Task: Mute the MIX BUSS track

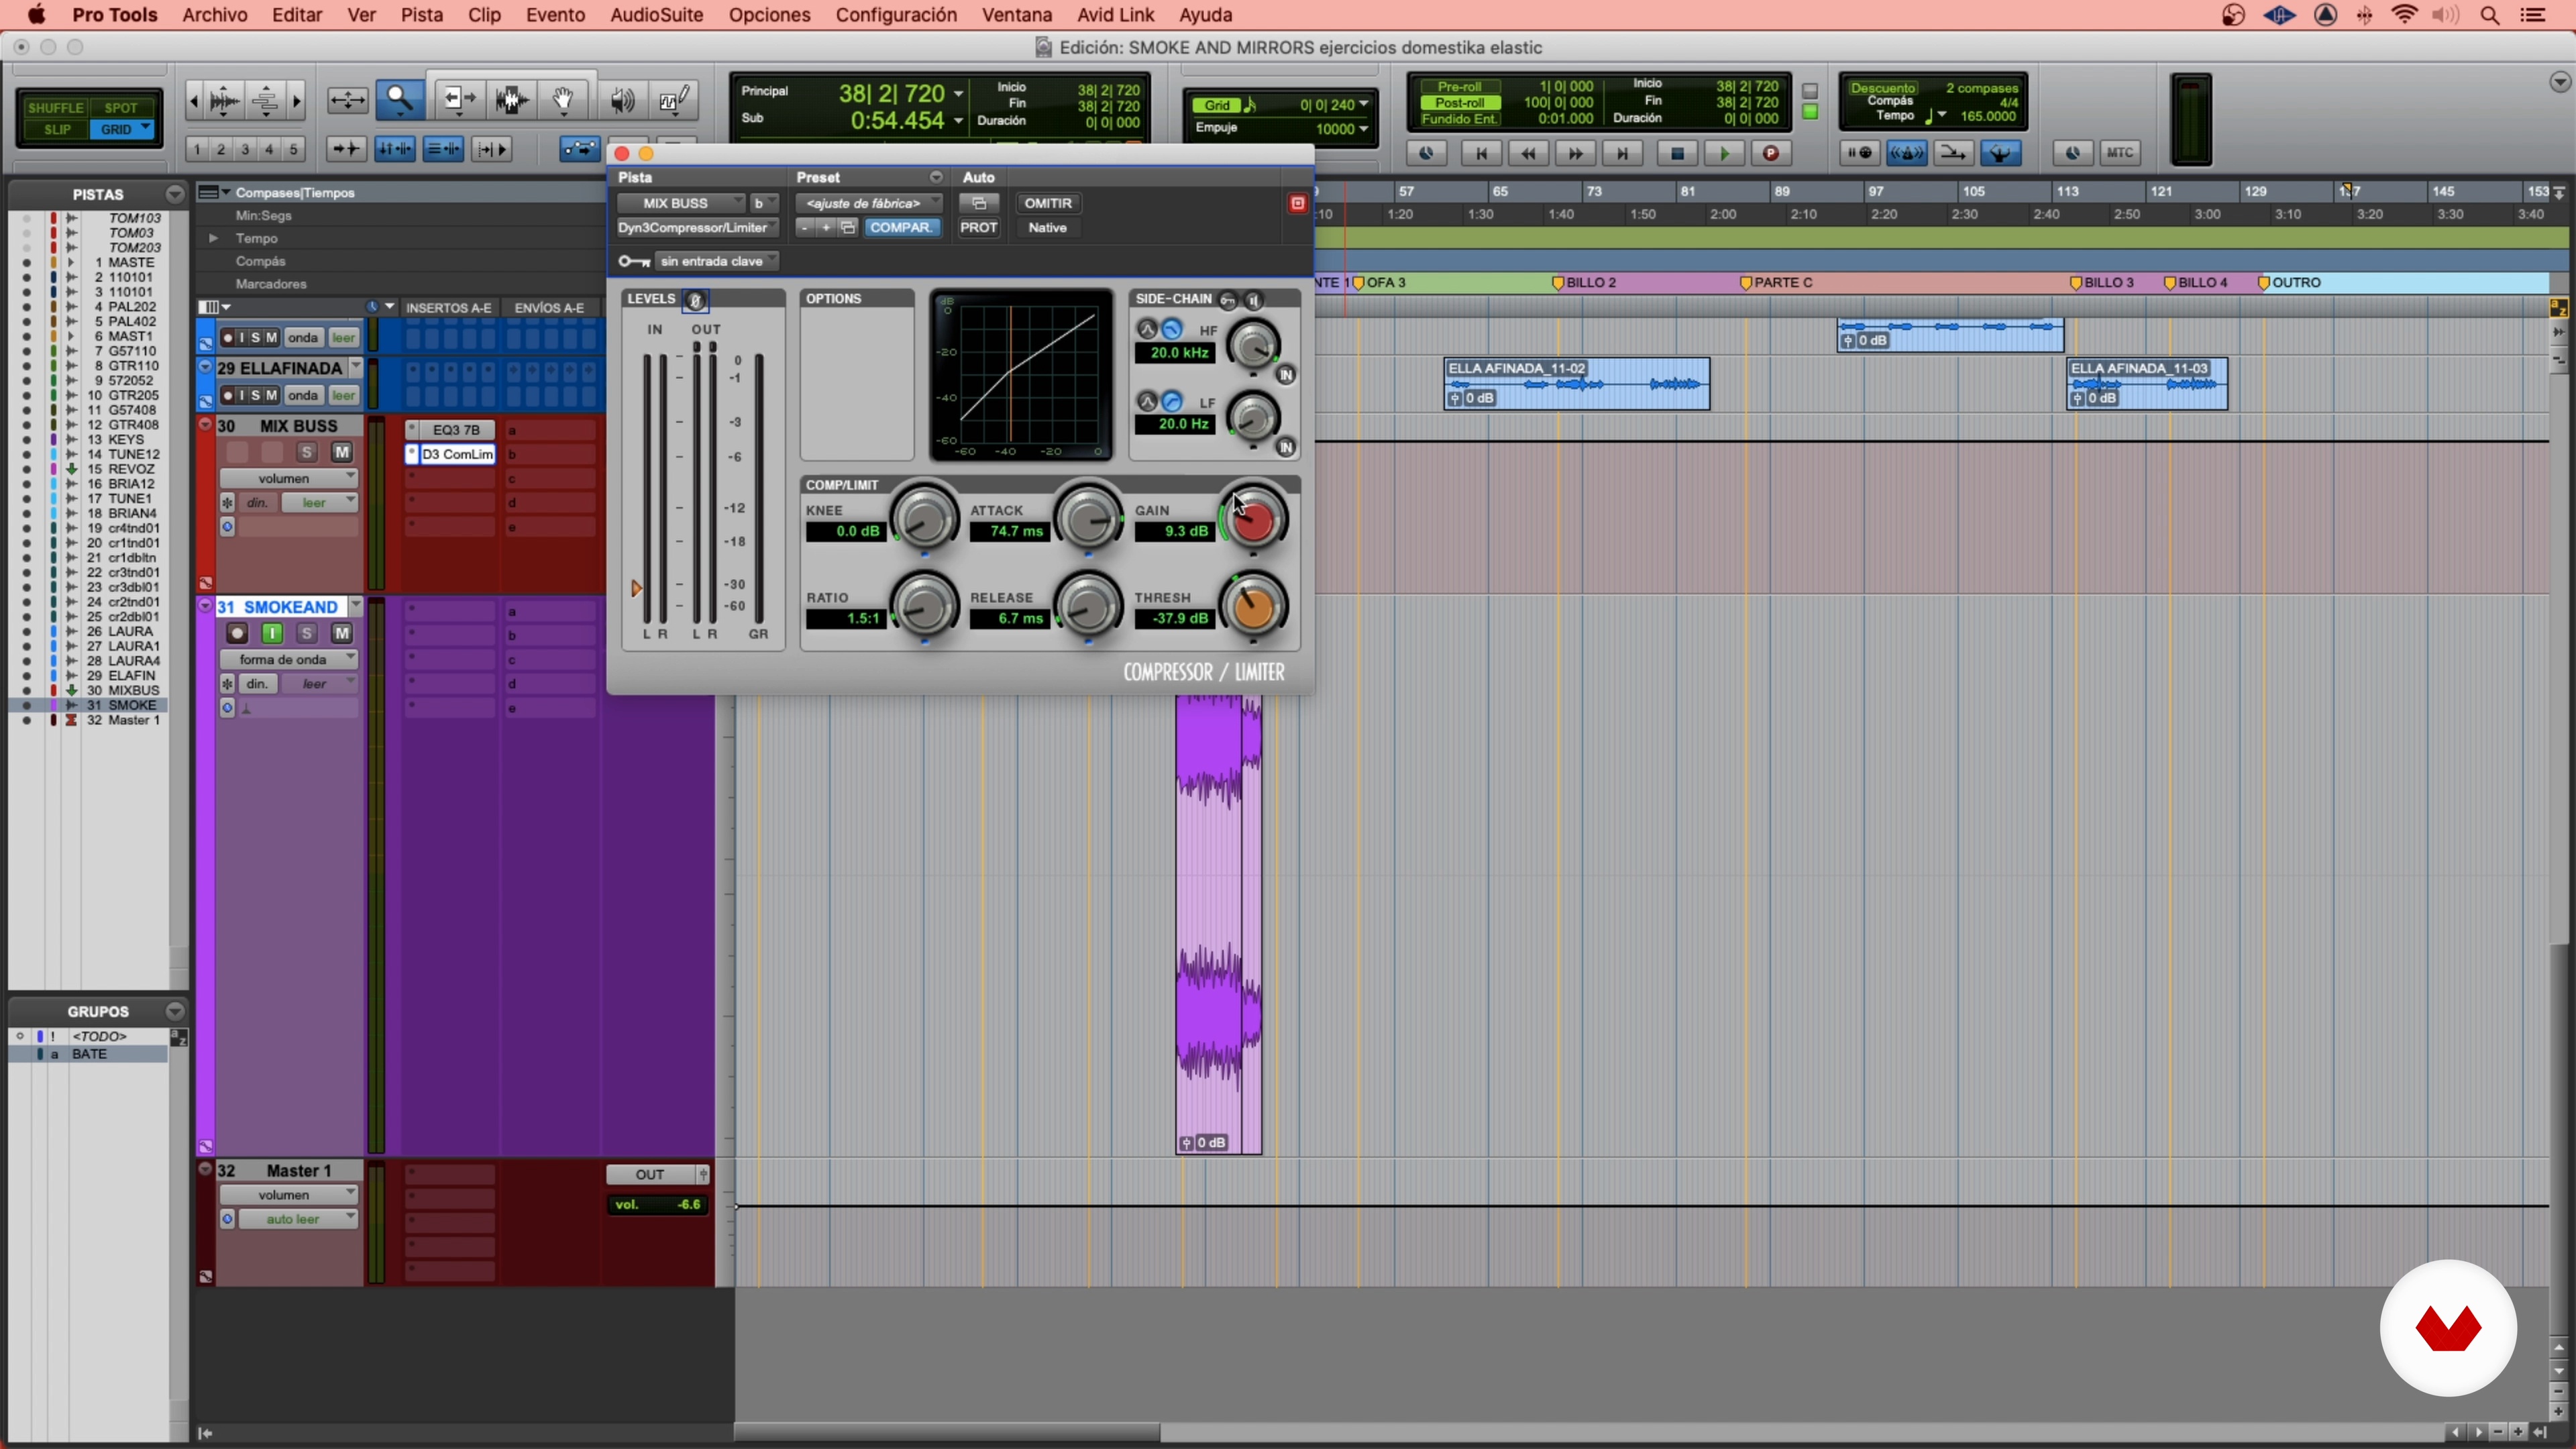Action: [342, 452]
